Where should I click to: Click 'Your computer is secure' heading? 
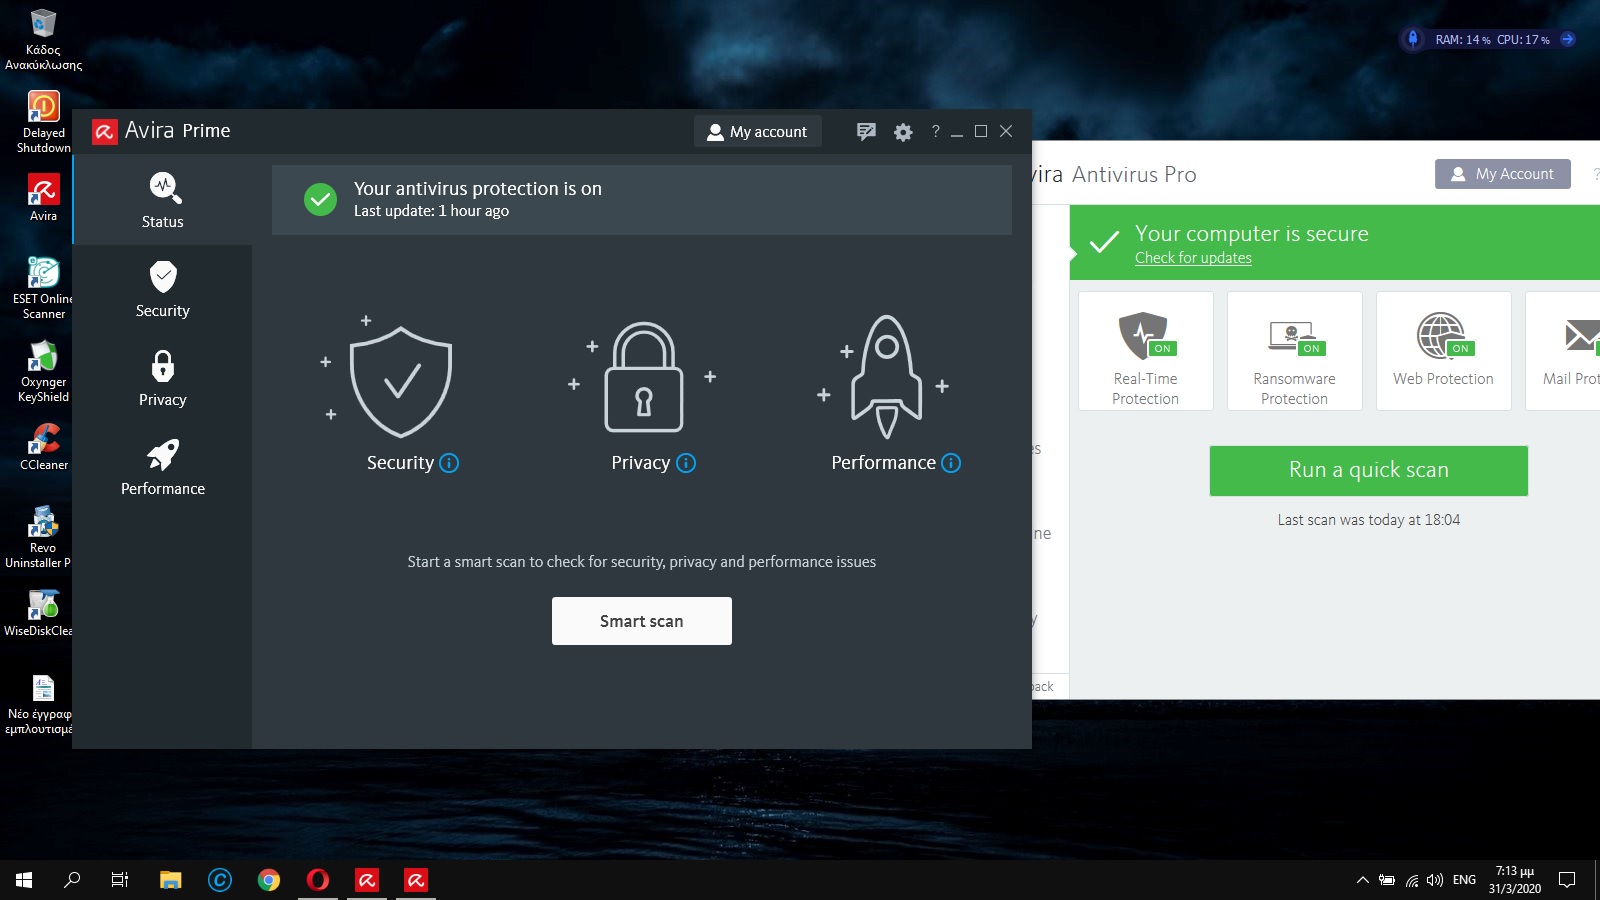[x=1252, y=234]
